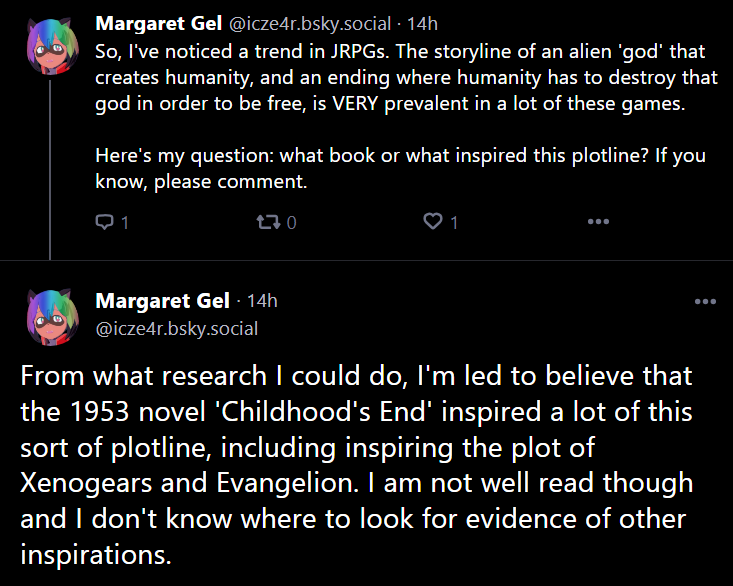This screenshot has width=733, height=586.
Task: Toggle the heart like icon
Action: 433,221
